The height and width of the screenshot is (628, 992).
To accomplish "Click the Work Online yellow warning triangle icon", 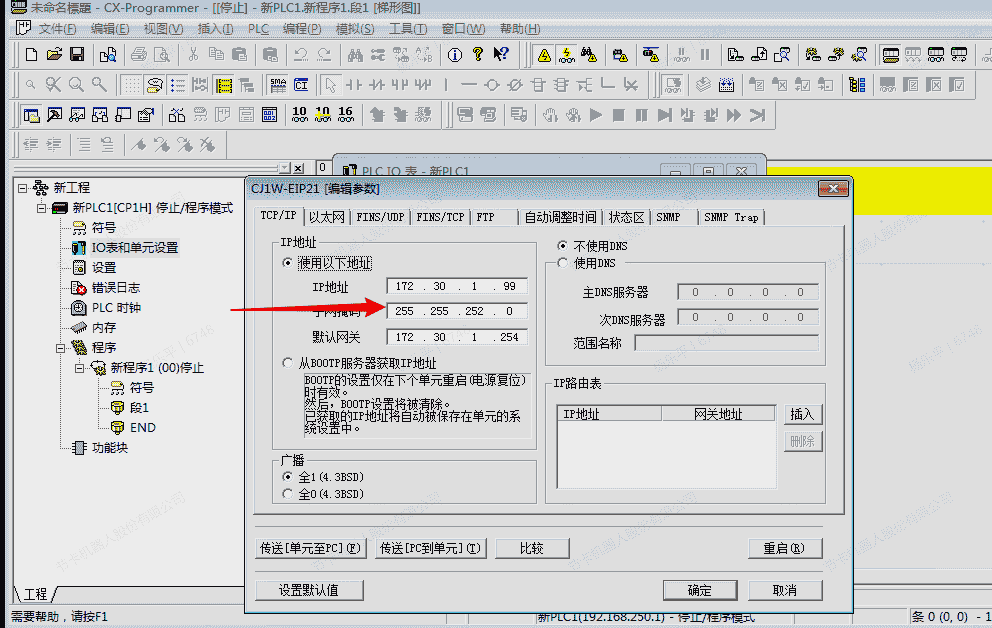I will [x=544, y=54].
